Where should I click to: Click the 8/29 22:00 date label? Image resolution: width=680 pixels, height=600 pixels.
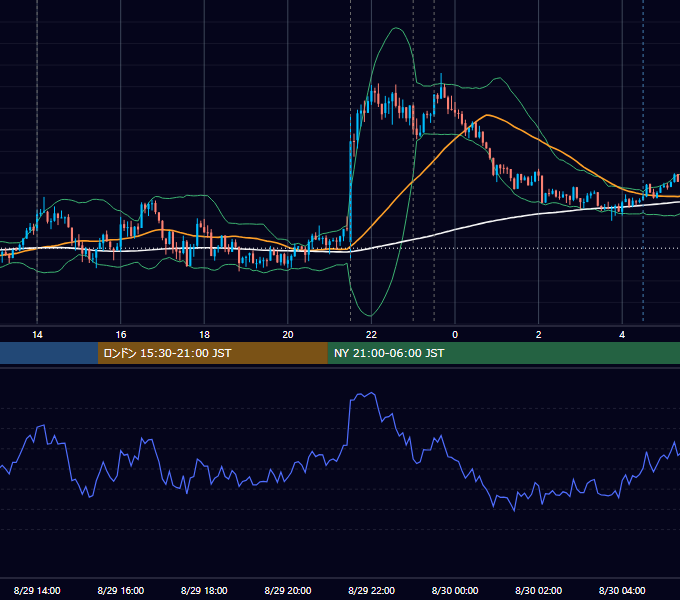tap(372, 590)
